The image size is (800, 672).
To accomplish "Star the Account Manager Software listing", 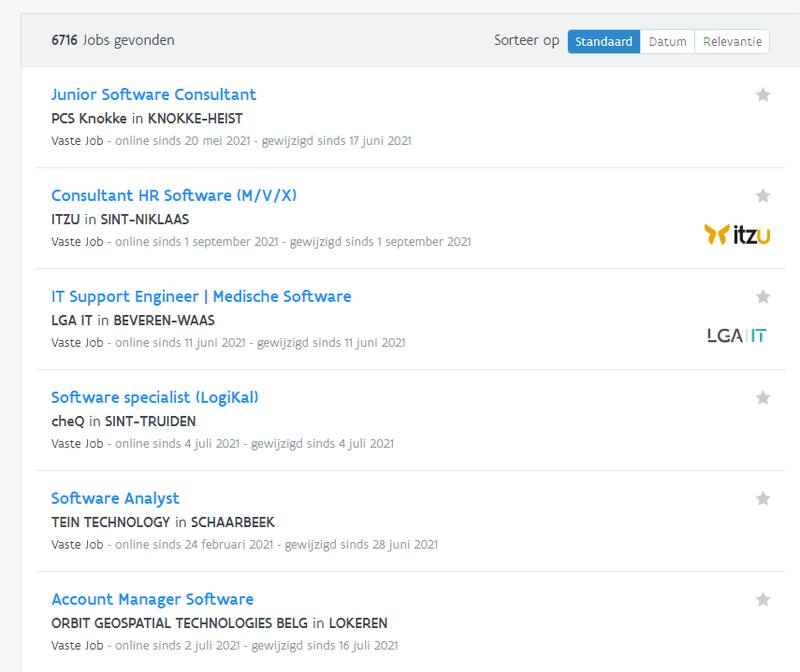I will pos(763,600).
